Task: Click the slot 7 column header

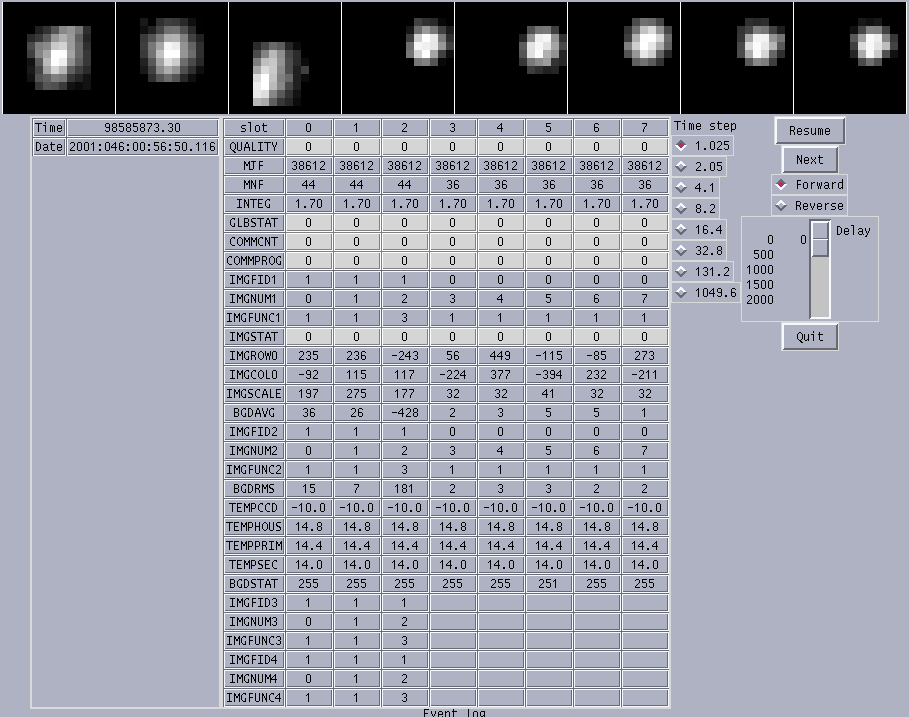Action: (x=645, y=128)
